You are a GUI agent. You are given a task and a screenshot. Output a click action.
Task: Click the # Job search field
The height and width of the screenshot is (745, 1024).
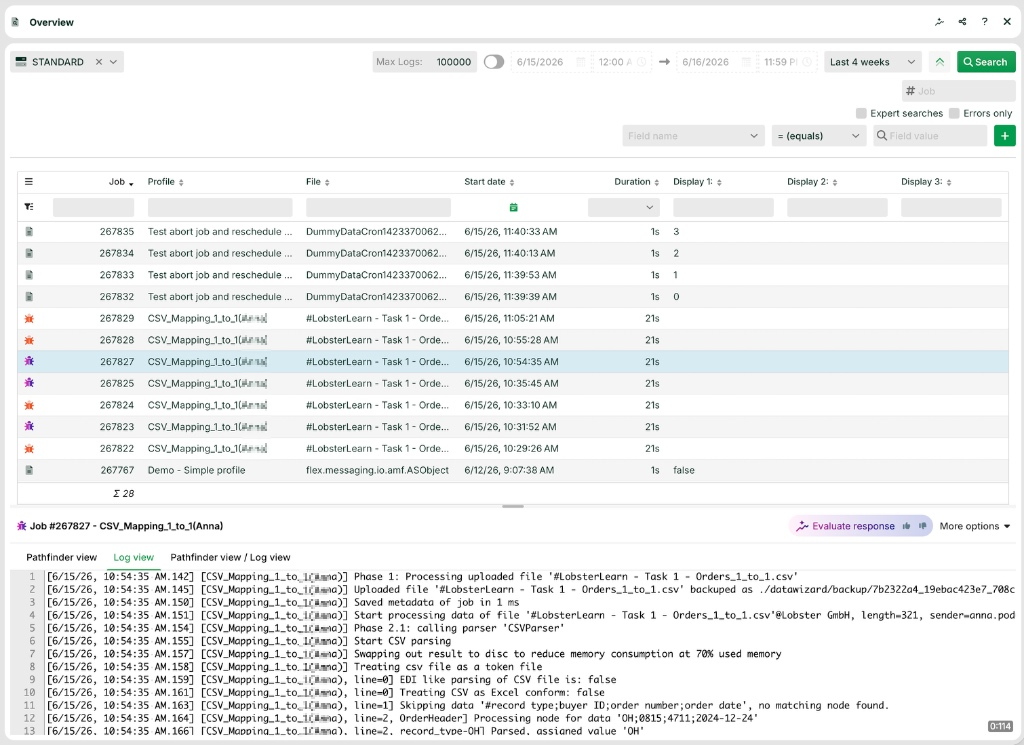(958, 91)
